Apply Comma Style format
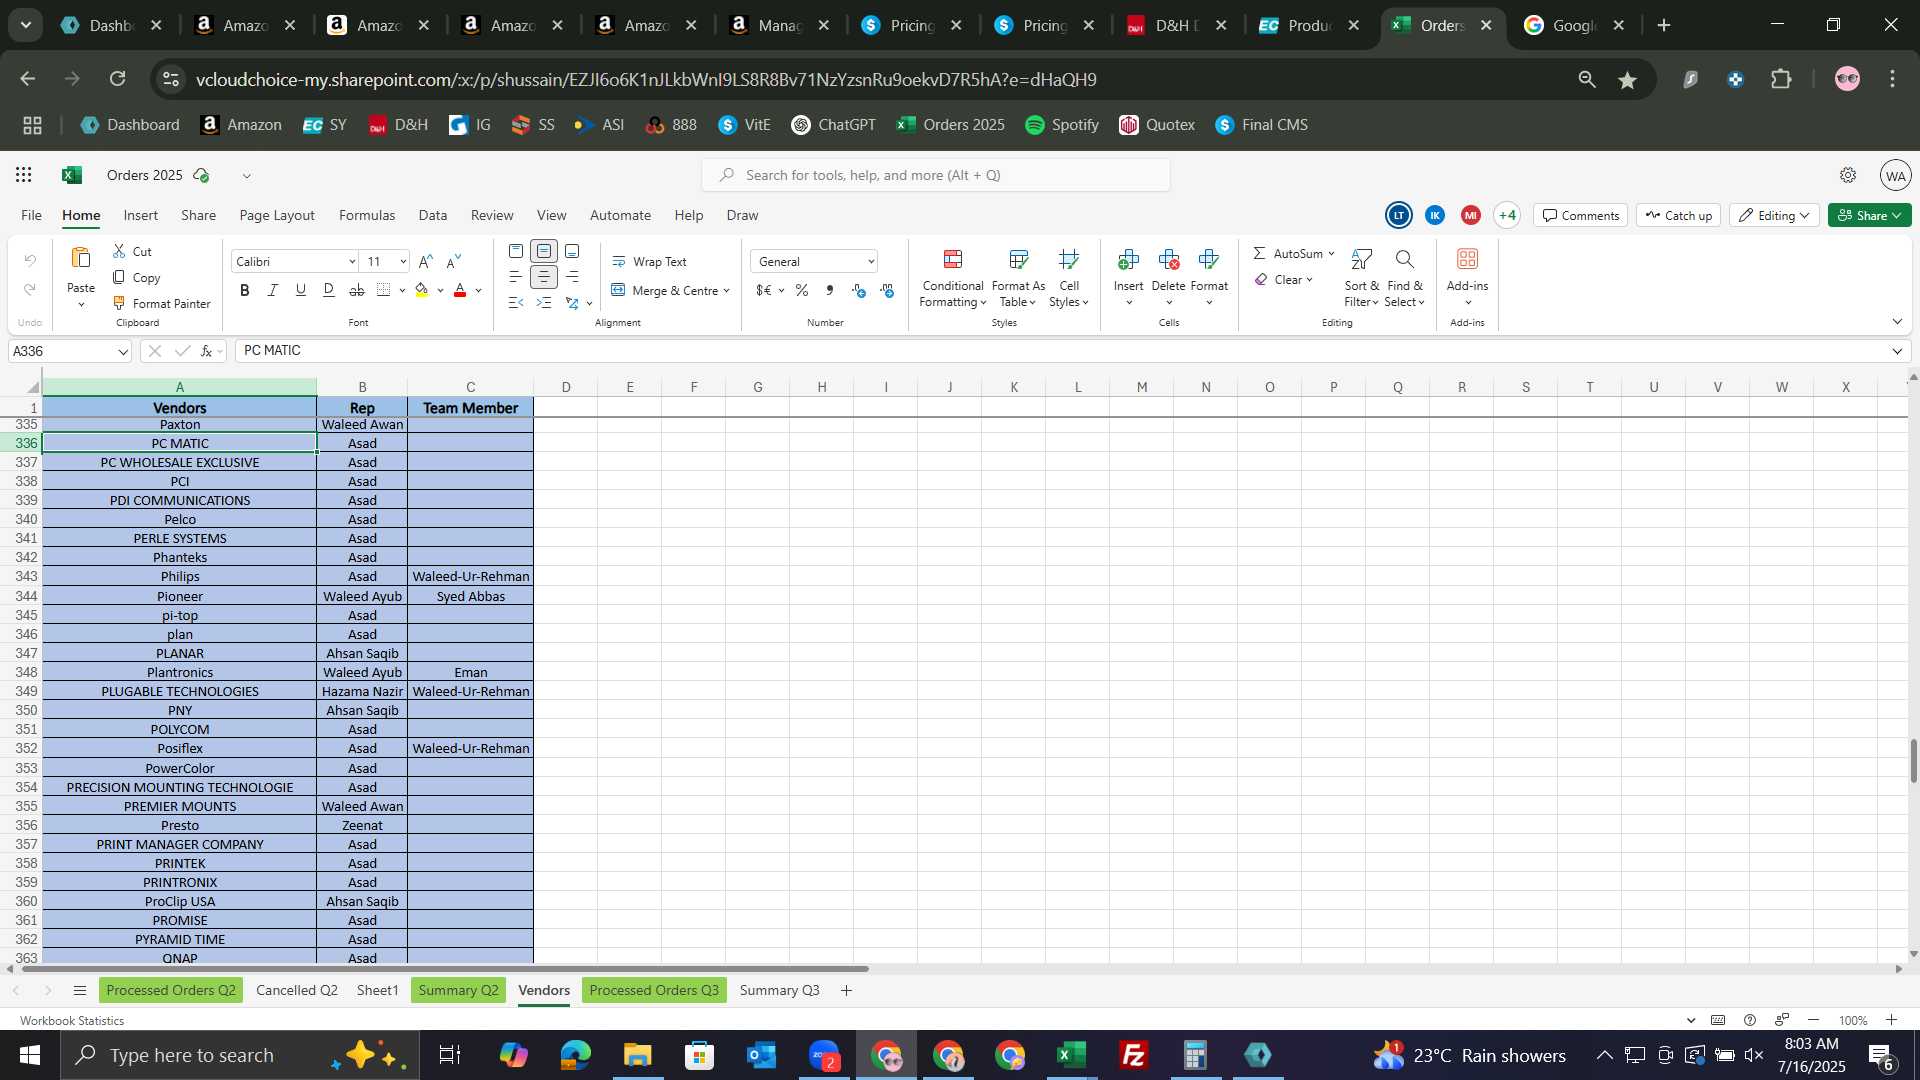 click(x=830, y=290)
